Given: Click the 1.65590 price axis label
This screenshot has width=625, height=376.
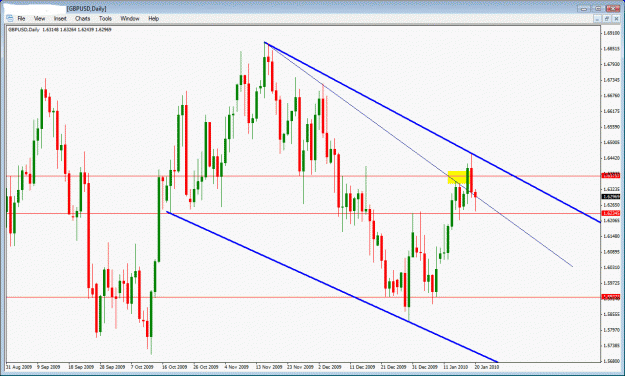Looking at the screenshot, I should [611, 127].
